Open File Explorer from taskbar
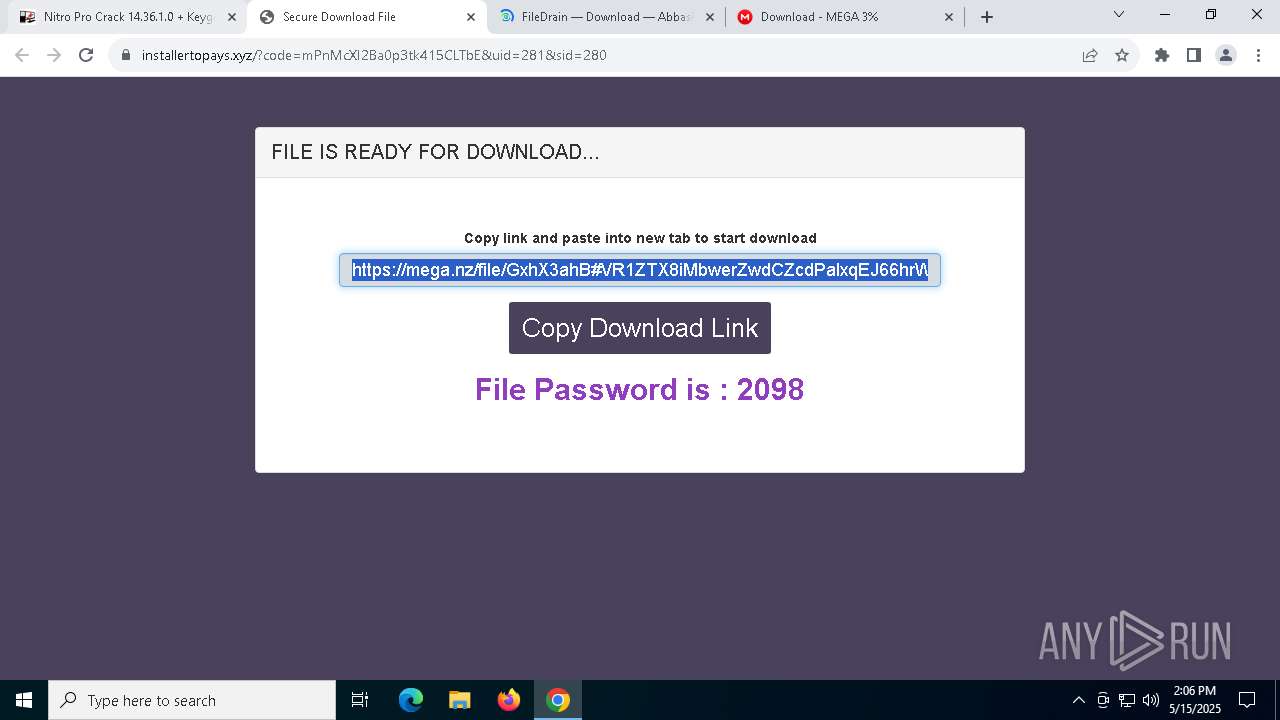 [460, 700]
